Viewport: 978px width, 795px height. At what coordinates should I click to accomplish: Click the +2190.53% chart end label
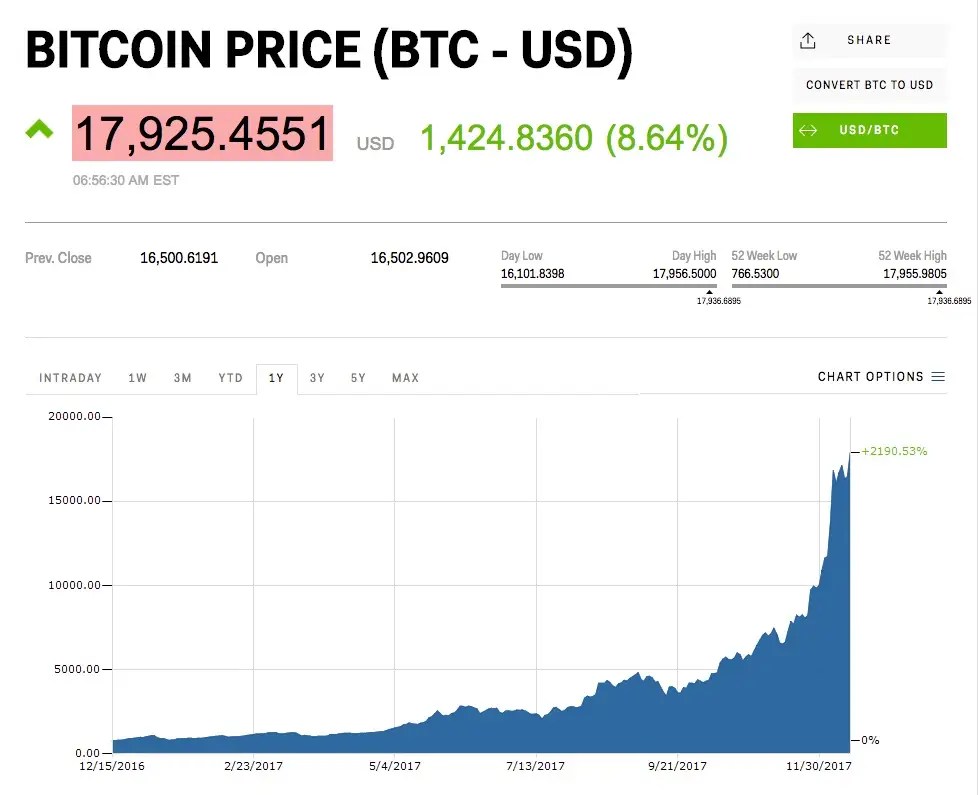[894, 451]
